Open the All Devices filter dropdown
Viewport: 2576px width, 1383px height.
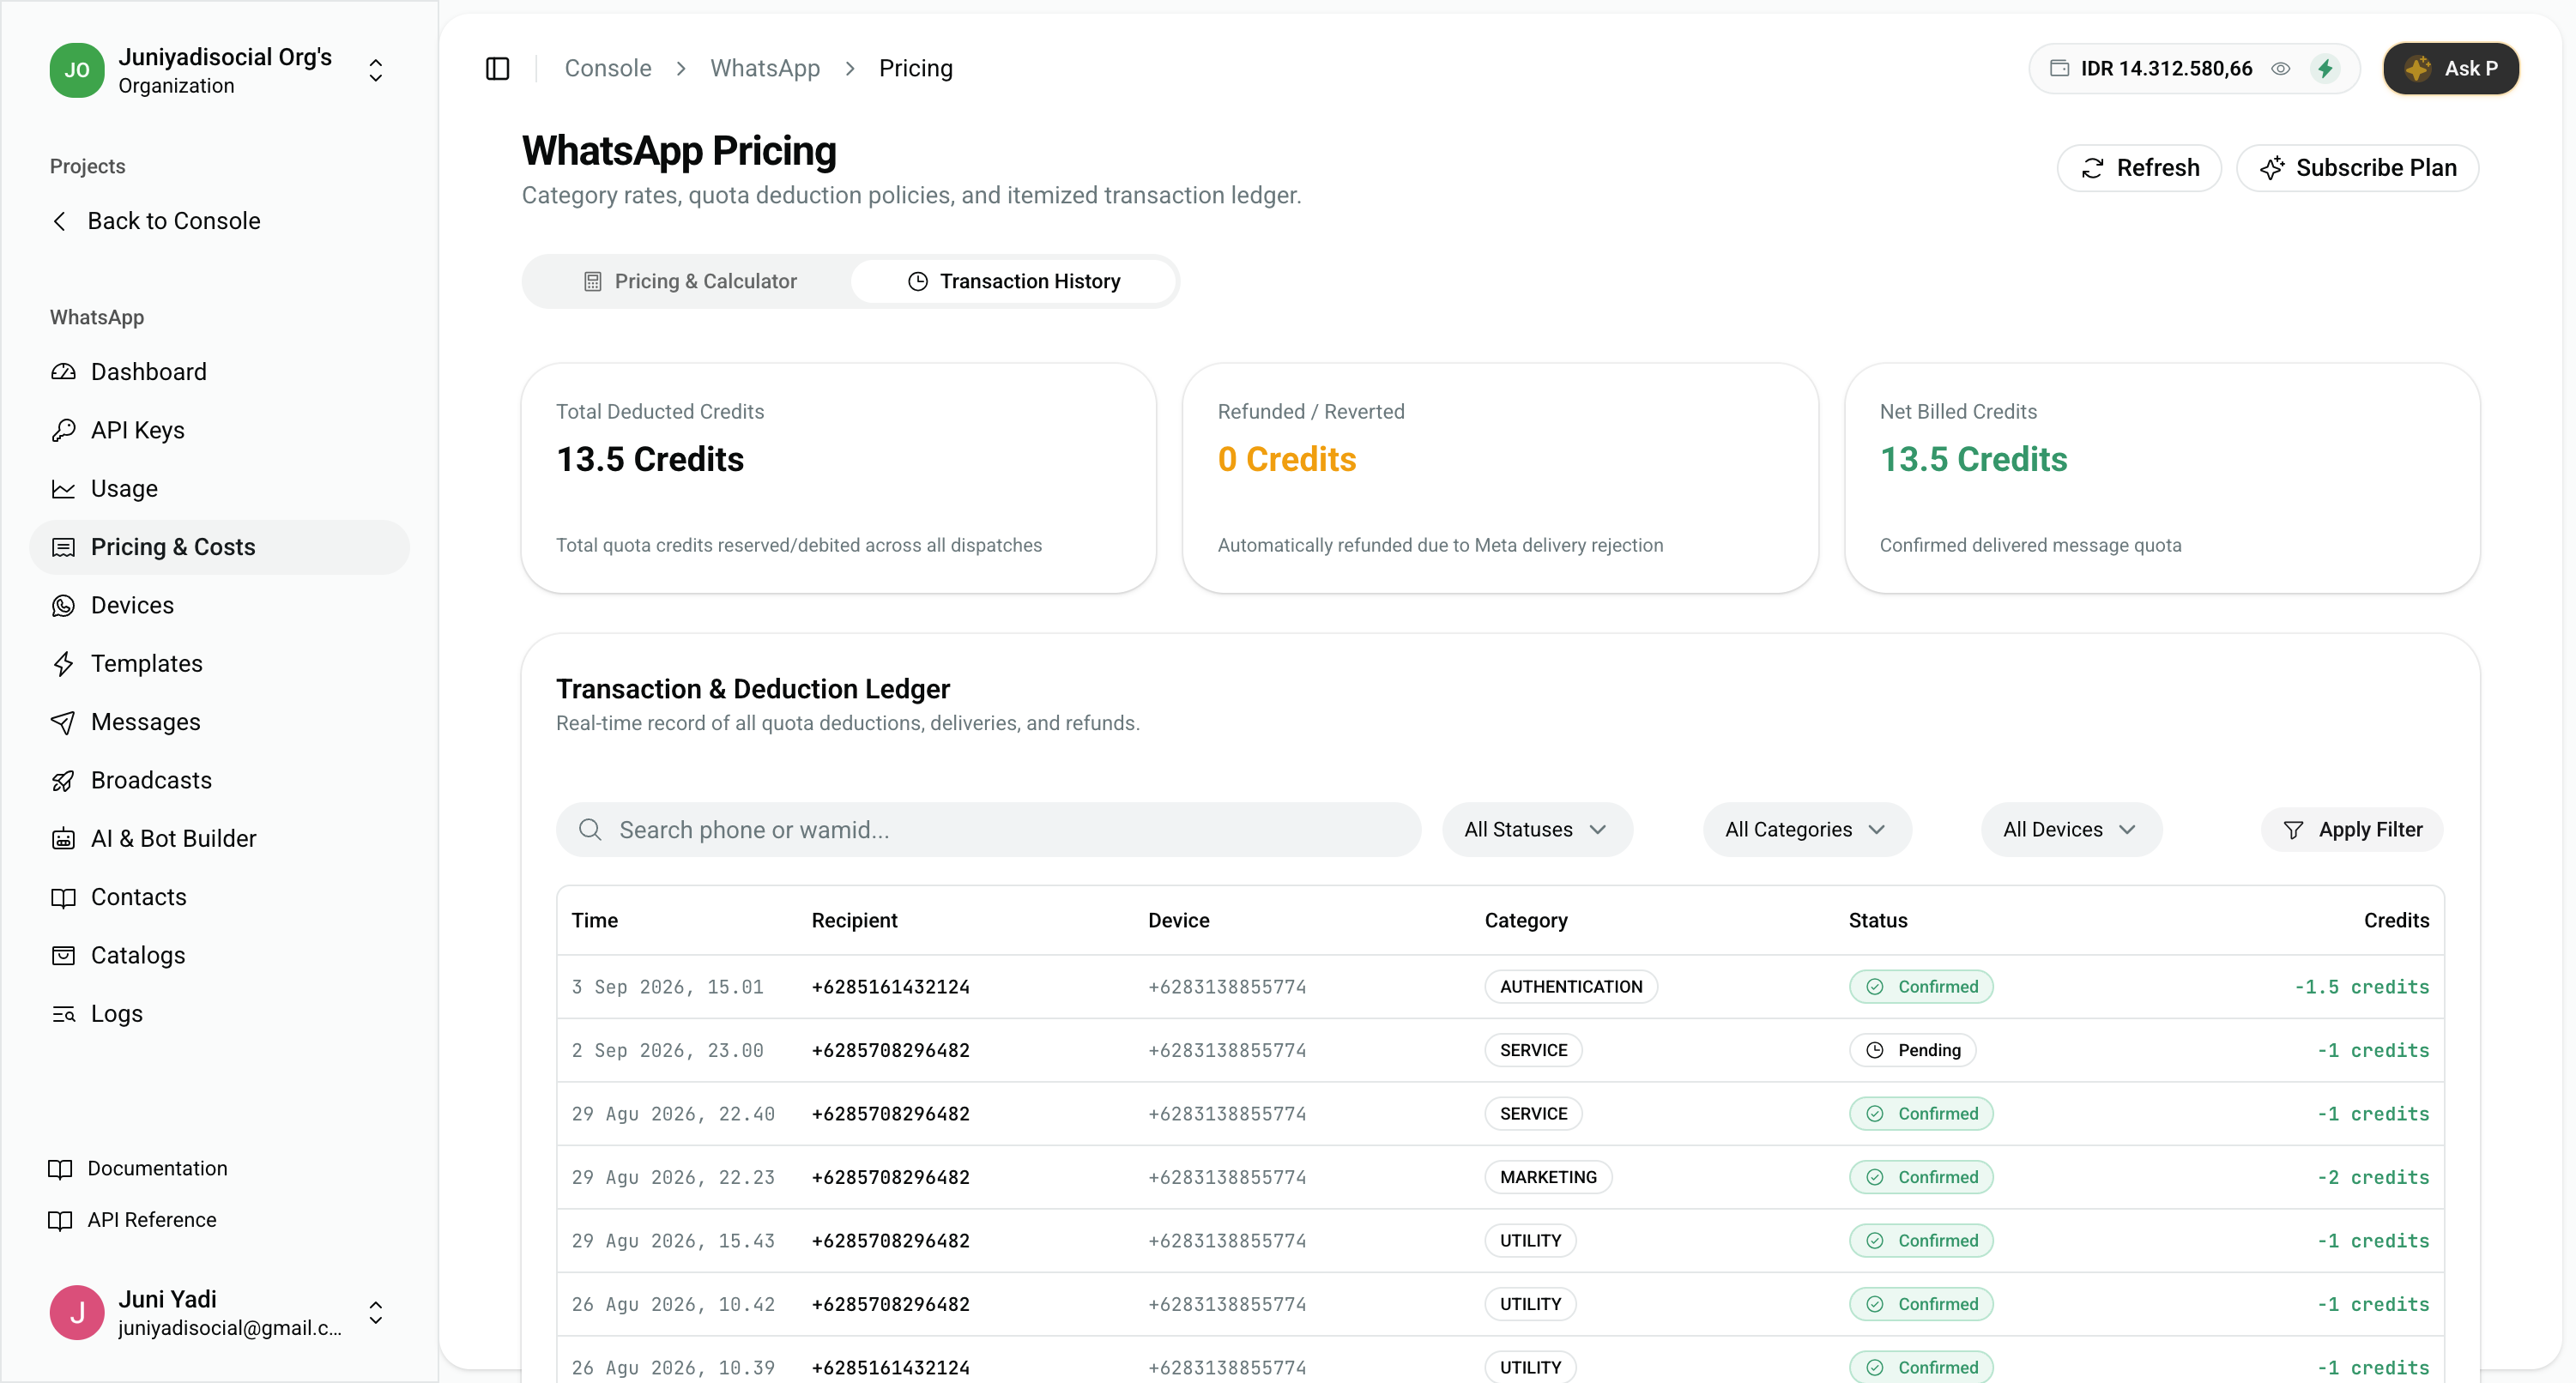[x=2070, y=829]
